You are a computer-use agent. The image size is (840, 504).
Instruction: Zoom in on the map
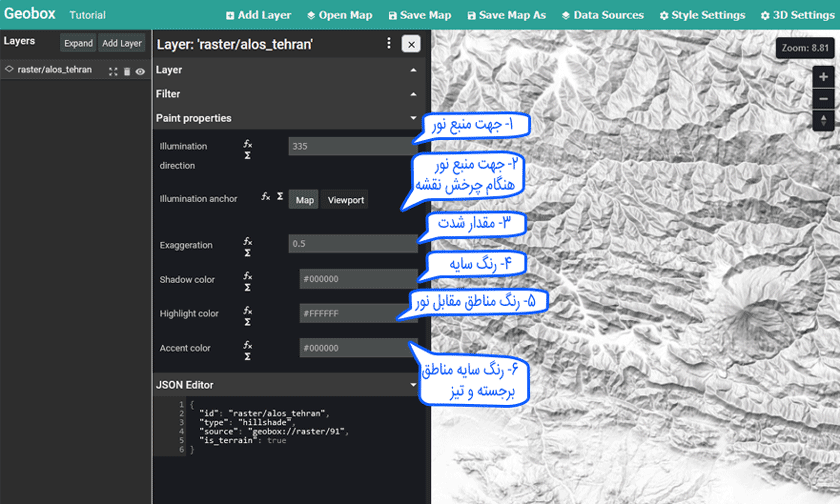click(x=823, y=77)
